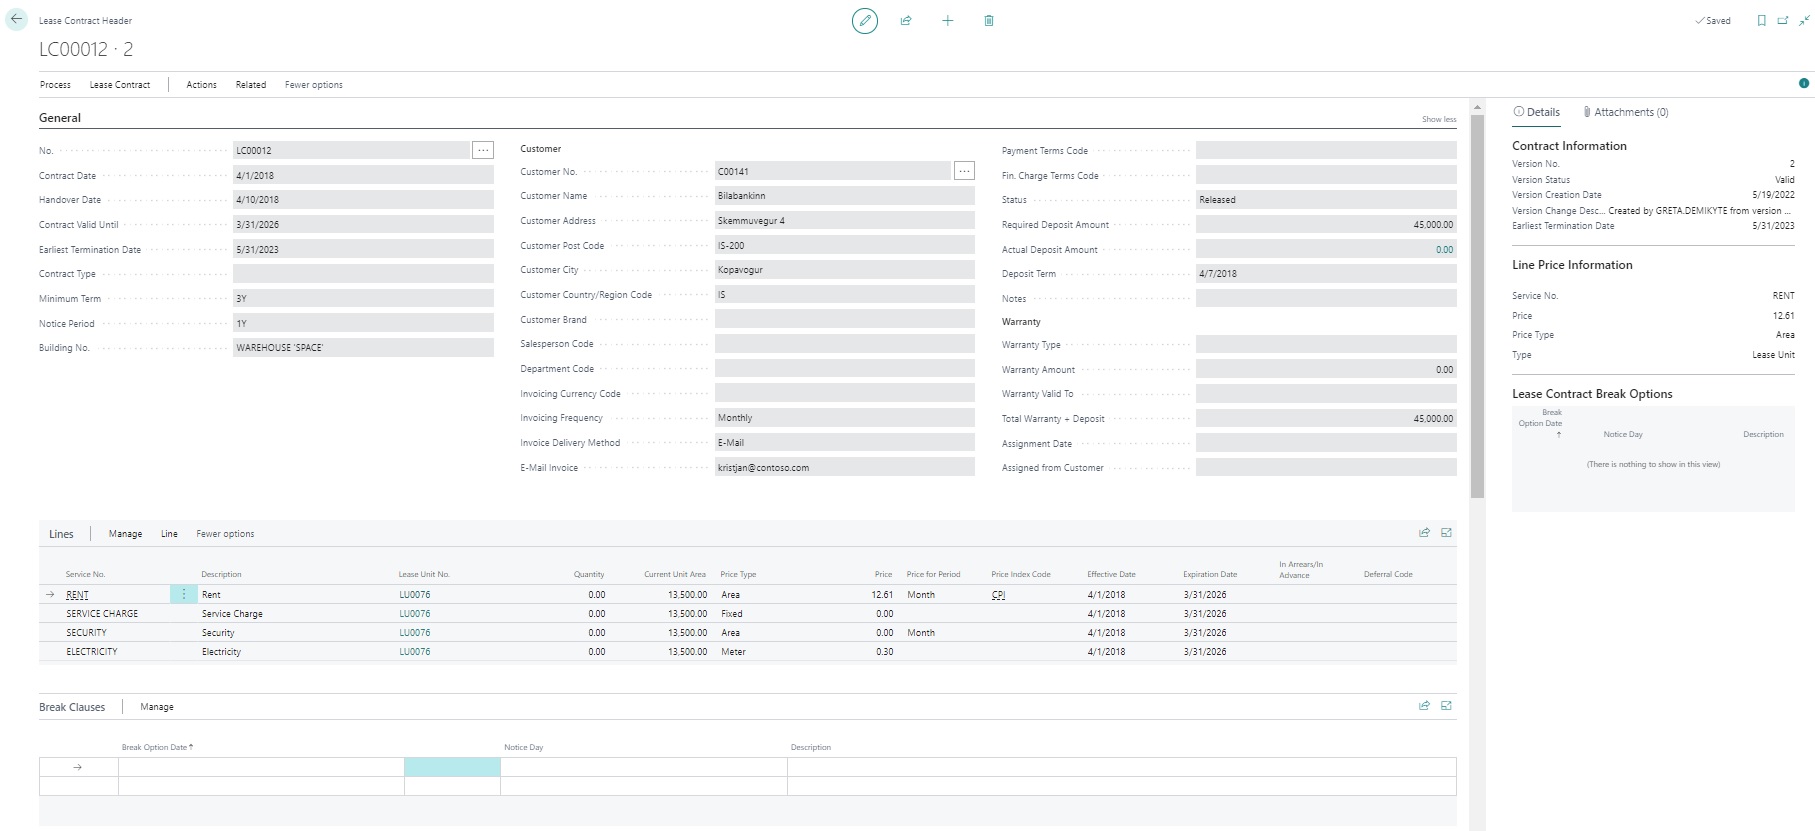Delete record with trash icon
Image resolution: width=1815 pixels, height=831 pixels.
tap(989, 20)
